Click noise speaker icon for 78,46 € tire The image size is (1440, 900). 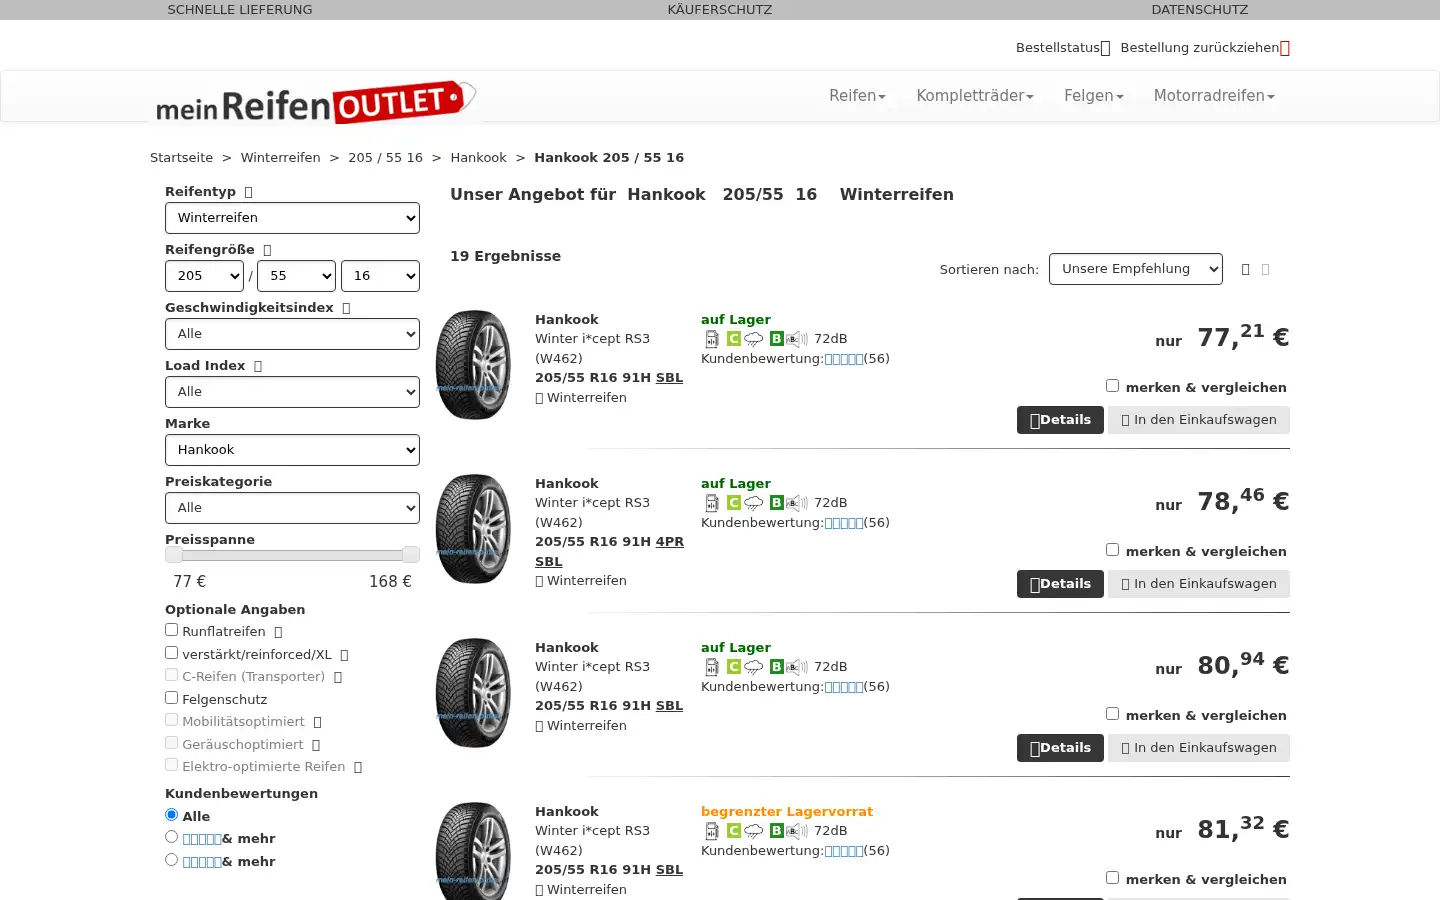[x=797, y=503]
